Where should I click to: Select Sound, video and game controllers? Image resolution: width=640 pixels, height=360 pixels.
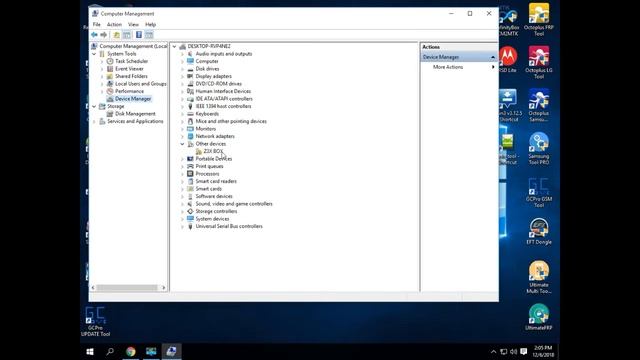point(234,204)
